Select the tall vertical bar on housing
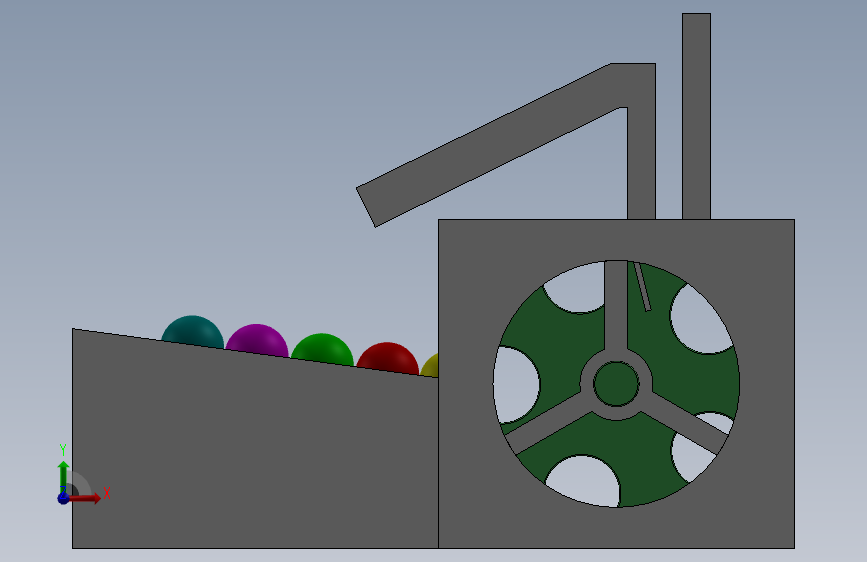This screenshot has width=867, height=562. (x=696, y=116)
